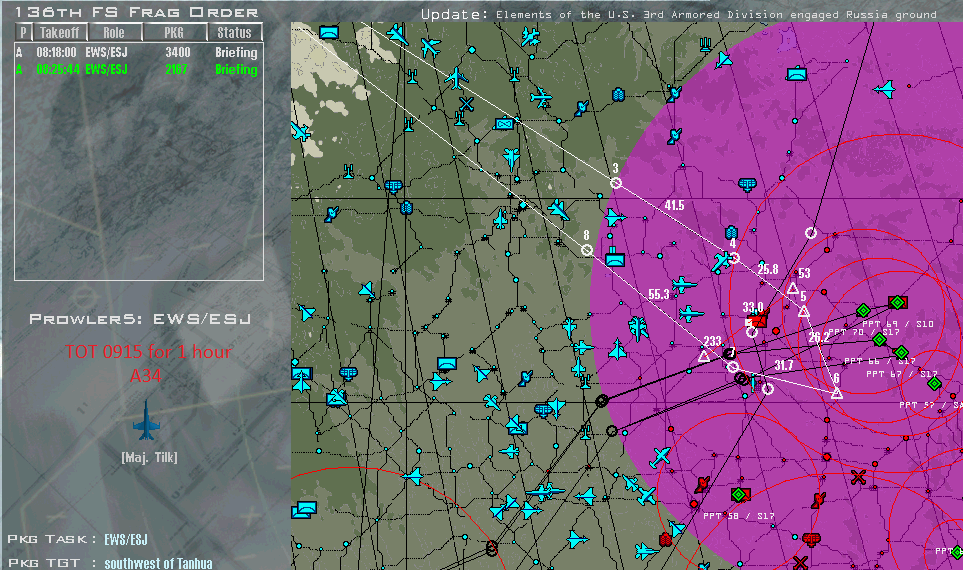
Task: Select the cyan large airliner icon on white route
Action: (x=456, y=79)
